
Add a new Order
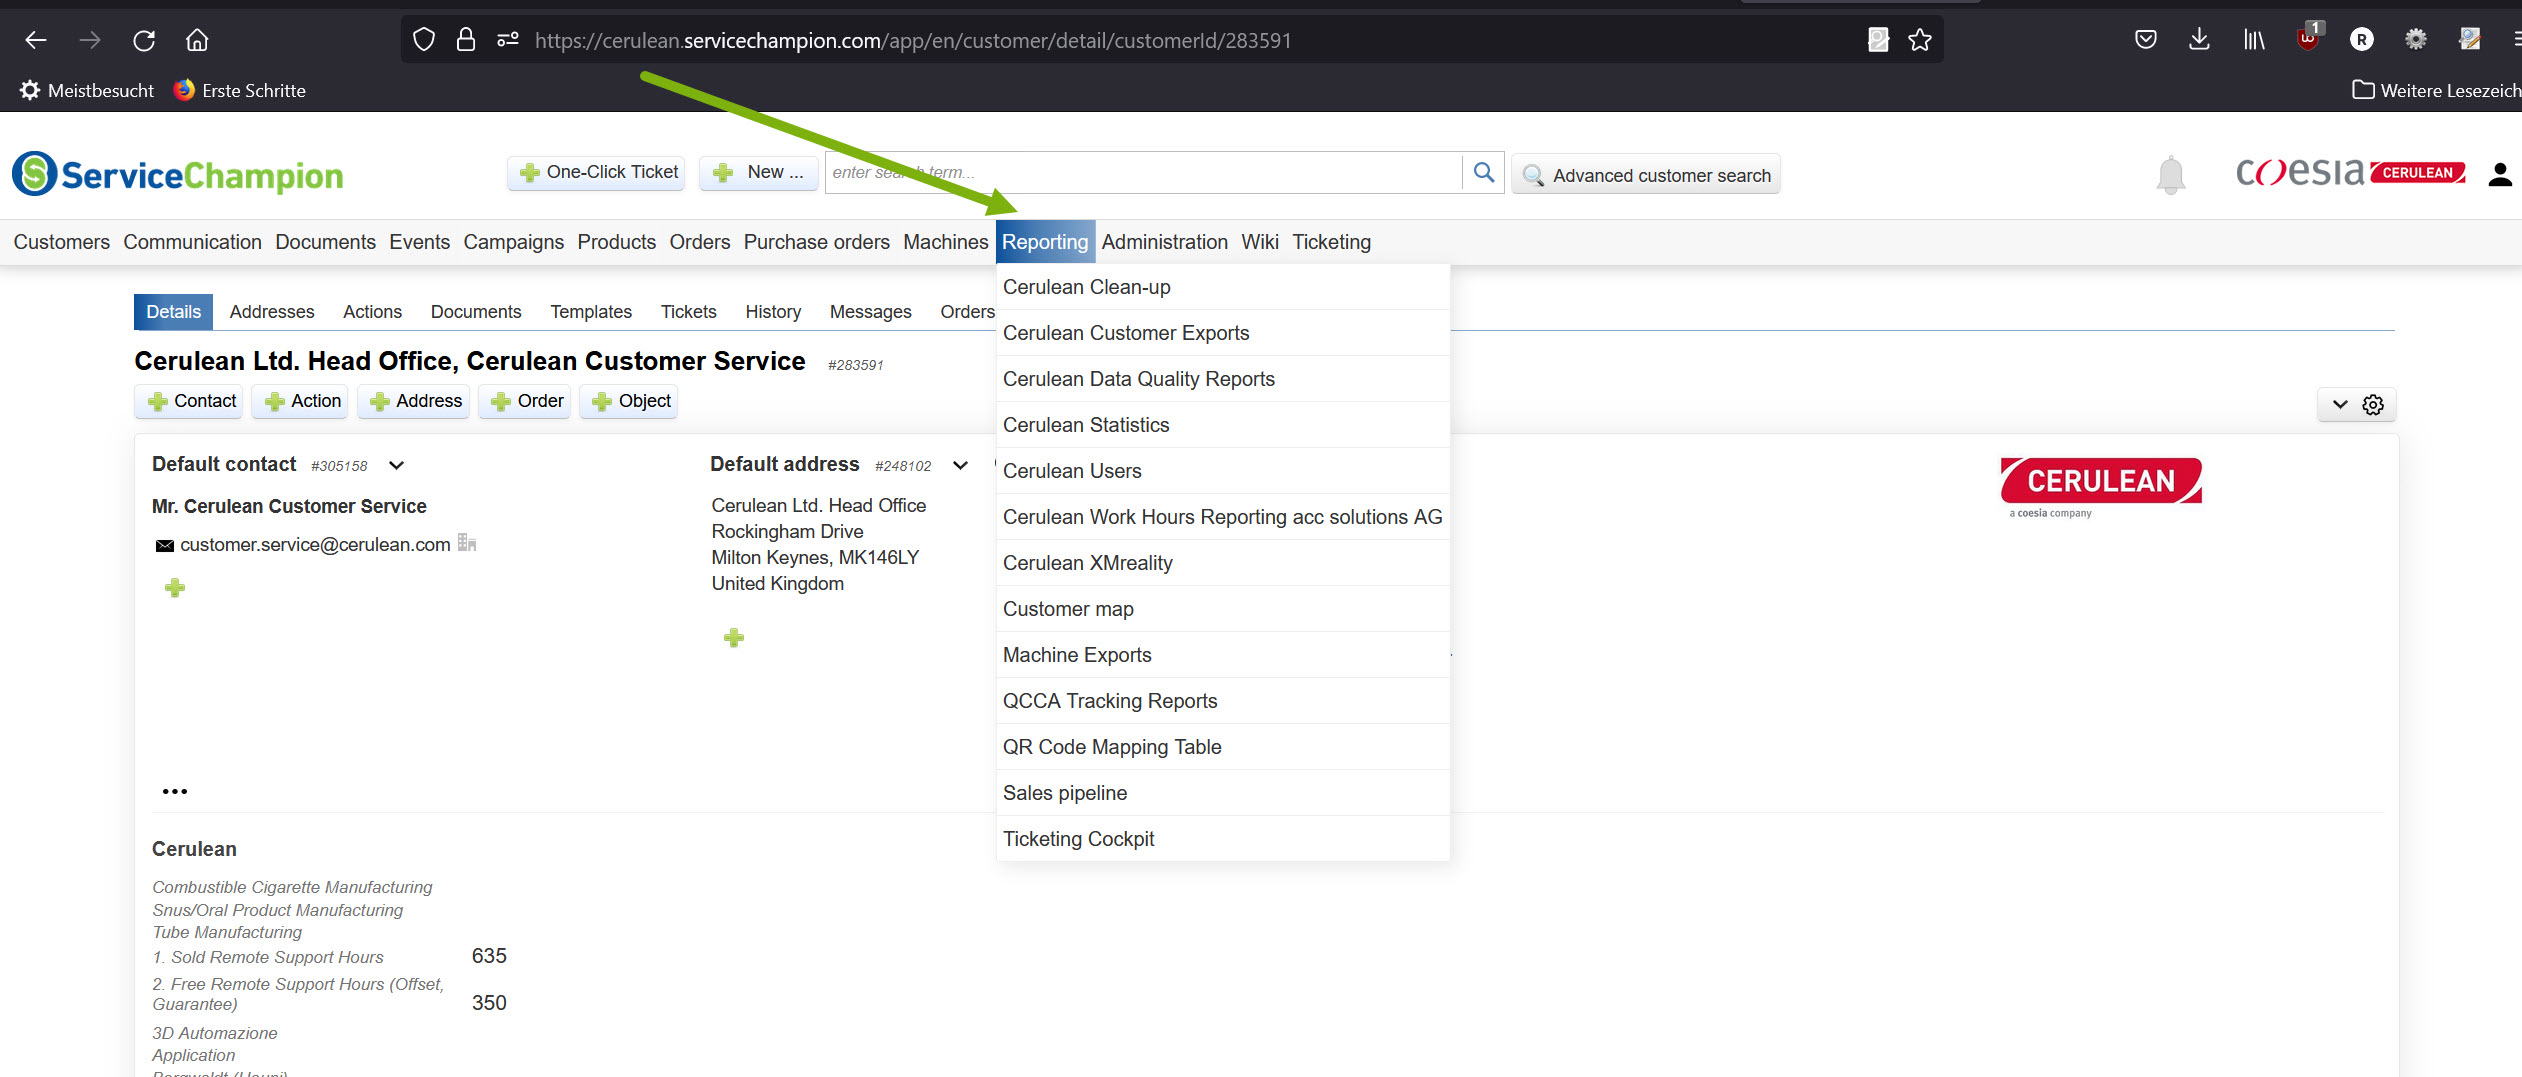[x=527, y=401]
